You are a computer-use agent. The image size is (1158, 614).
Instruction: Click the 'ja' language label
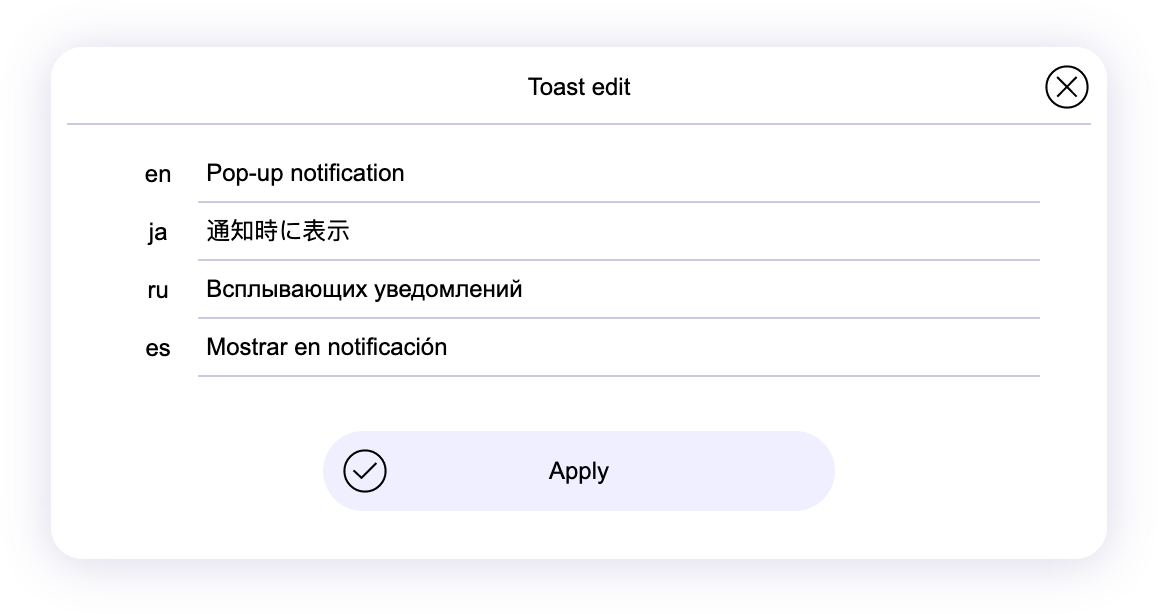(158, 233)
